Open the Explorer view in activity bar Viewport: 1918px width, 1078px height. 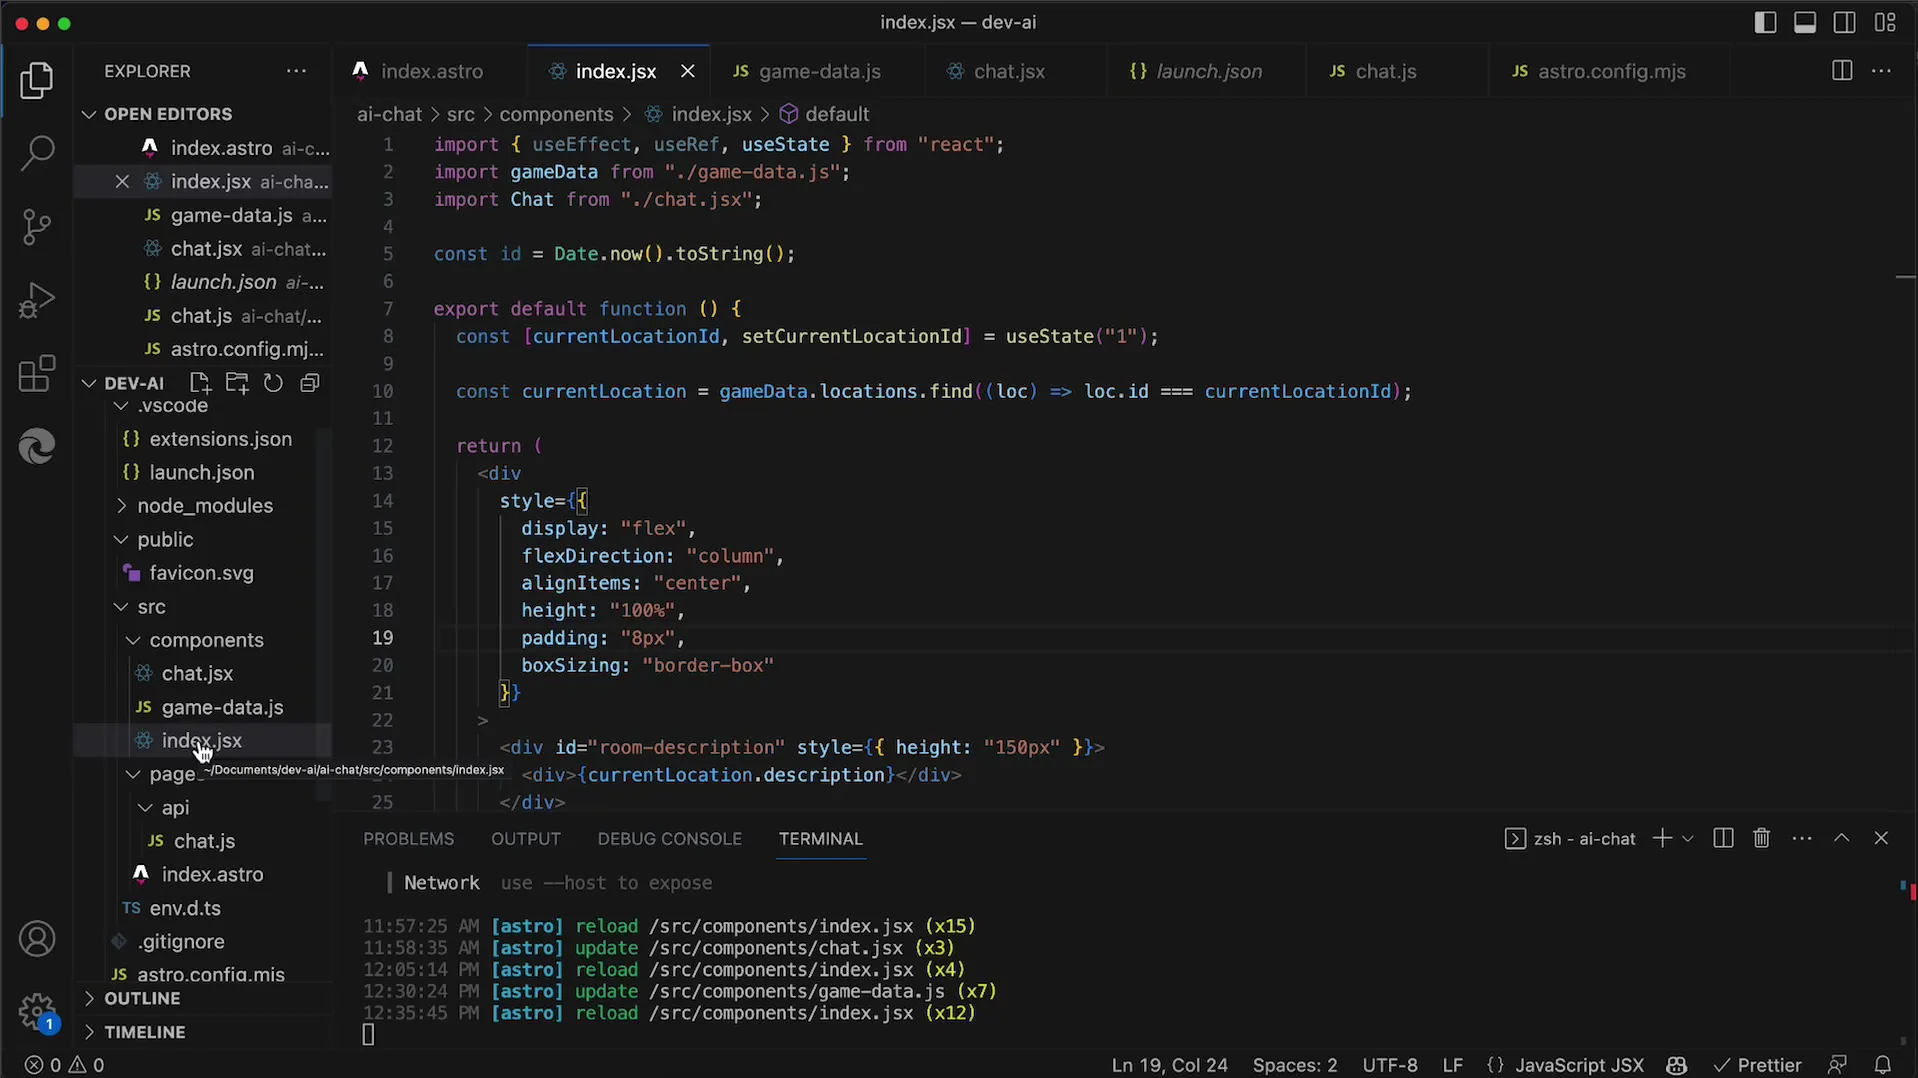point(37,81)
